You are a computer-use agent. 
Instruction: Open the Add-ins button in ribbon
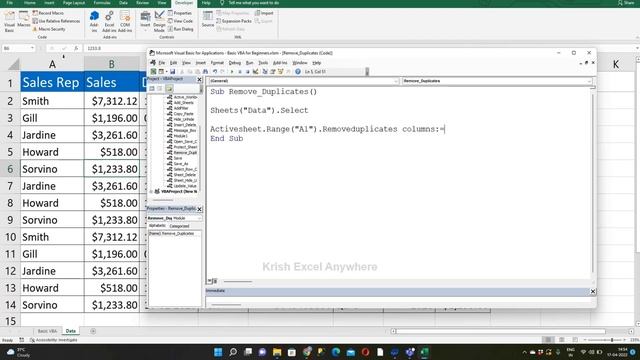(x=94, y=21)
